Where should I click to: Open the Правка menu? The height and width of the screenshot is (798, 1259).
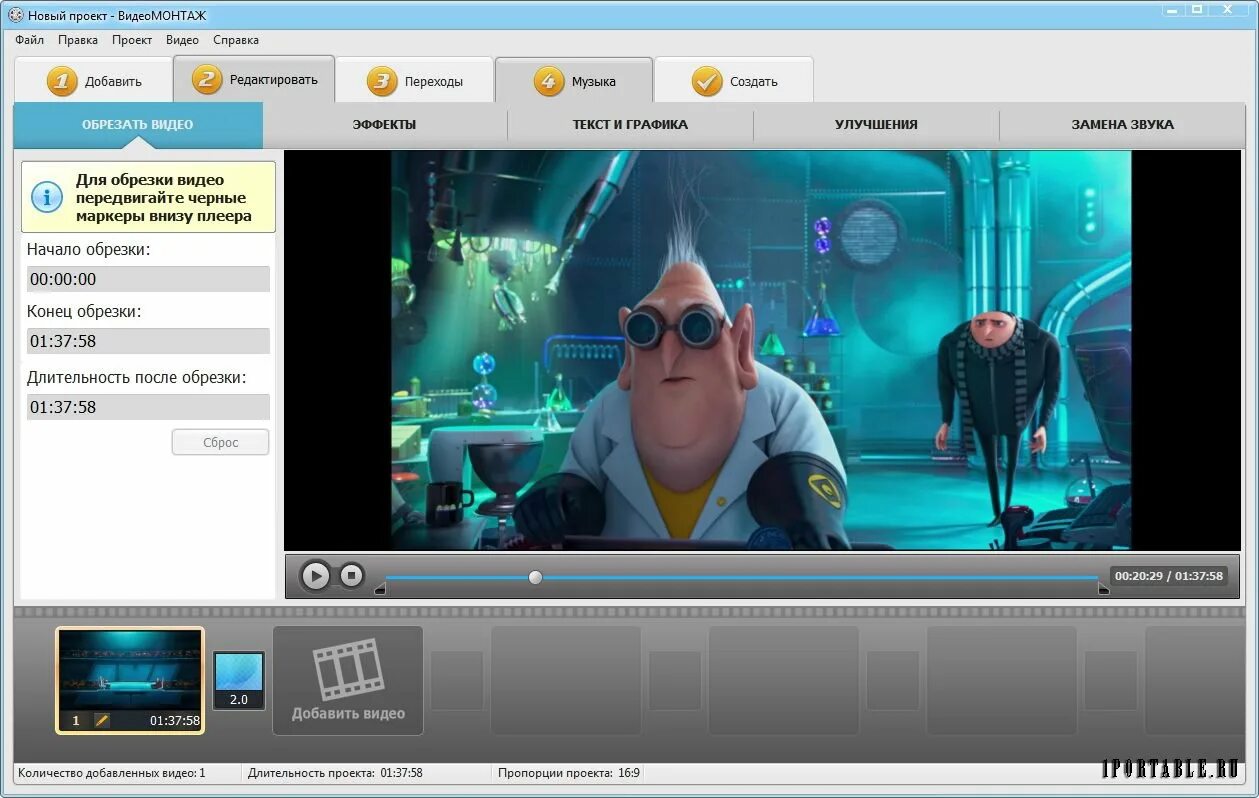pos(78,40)
